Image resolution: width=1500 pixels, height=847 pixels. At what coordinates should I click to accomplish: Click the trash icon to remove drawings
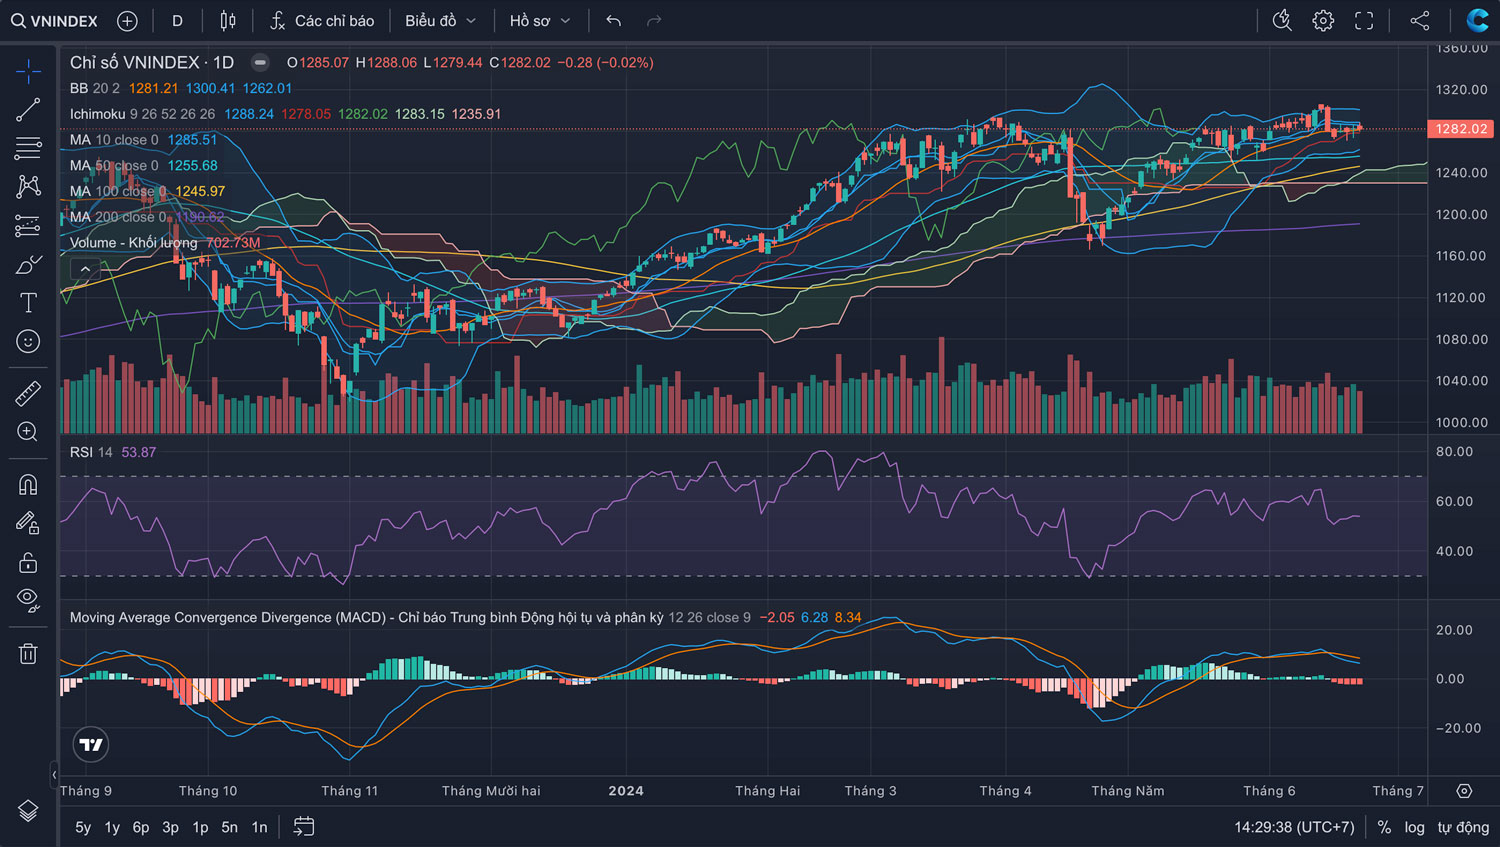coord(28,654)
